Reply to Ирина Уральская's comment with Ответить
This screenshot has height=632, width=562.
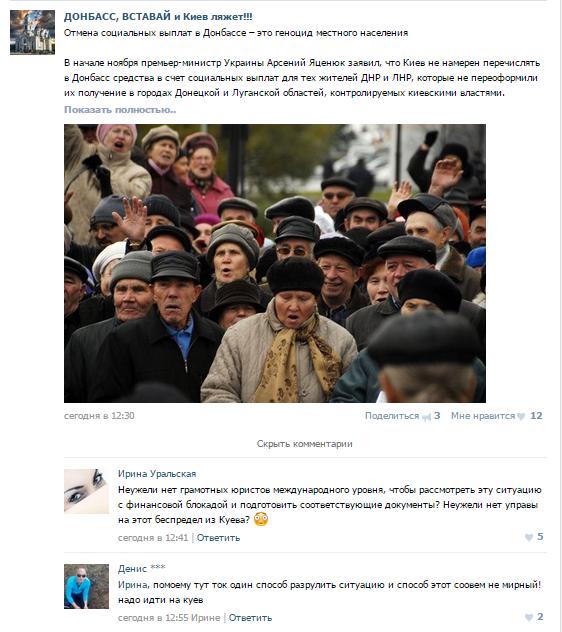(x=218, y=538)
